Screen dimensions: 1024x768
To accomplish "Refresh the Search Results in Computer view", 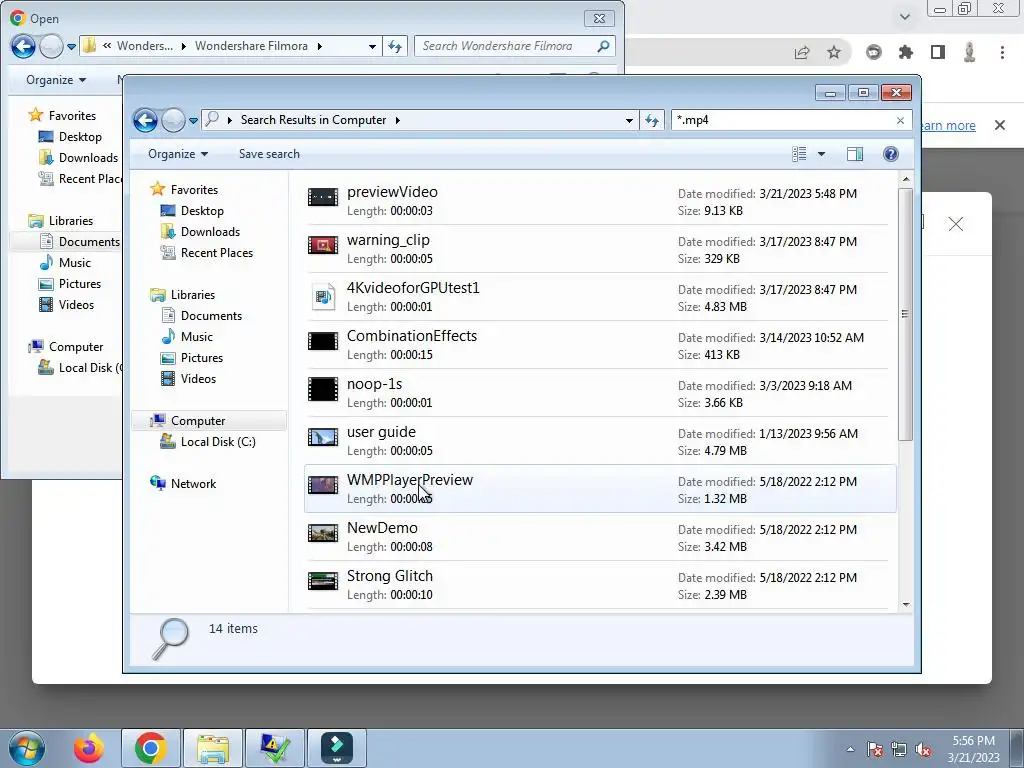I will 652,120.
